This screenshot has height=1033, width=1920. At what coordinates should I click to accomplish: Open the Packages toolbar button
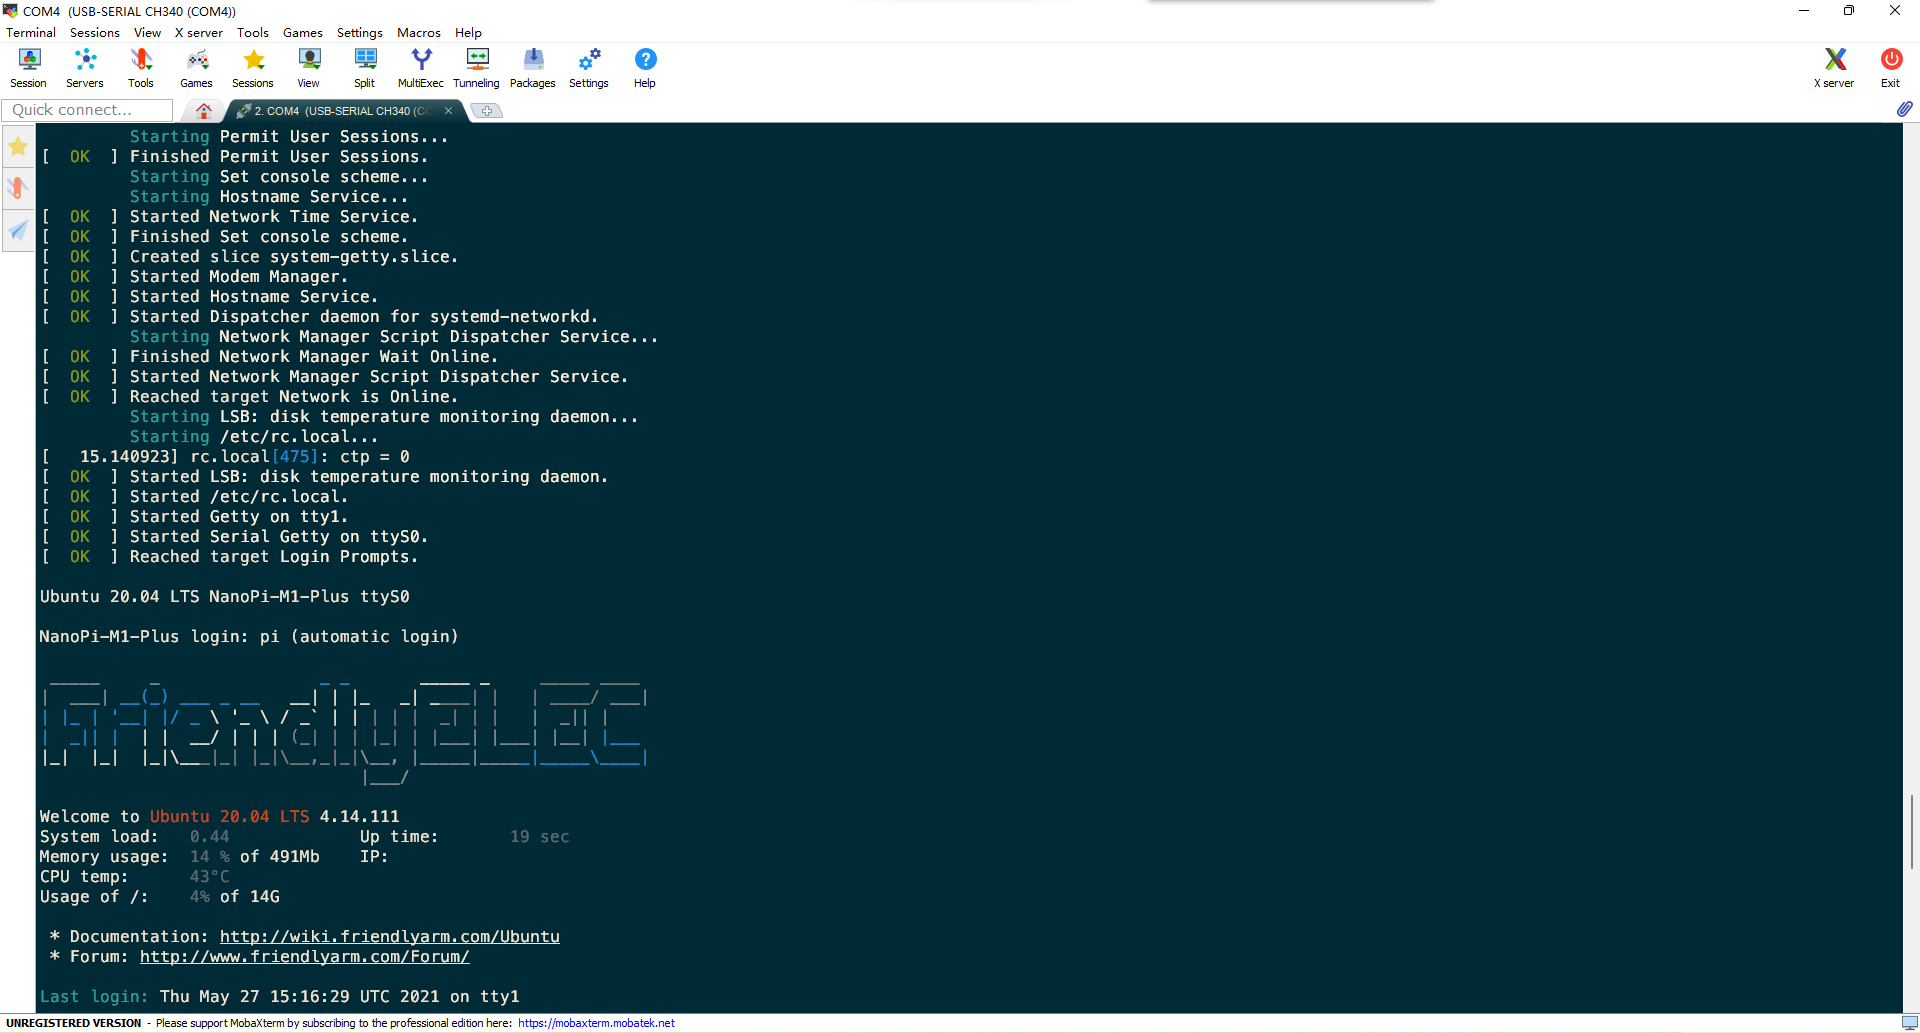click(x=533, y=68)
